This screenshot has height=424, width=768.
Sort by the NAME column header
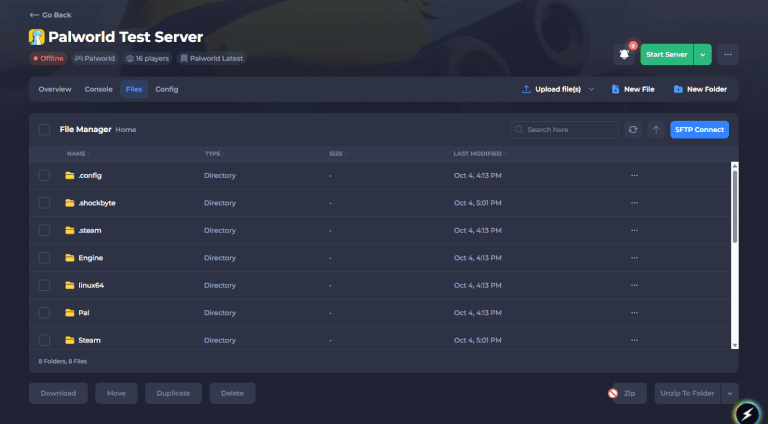point(78,154)
